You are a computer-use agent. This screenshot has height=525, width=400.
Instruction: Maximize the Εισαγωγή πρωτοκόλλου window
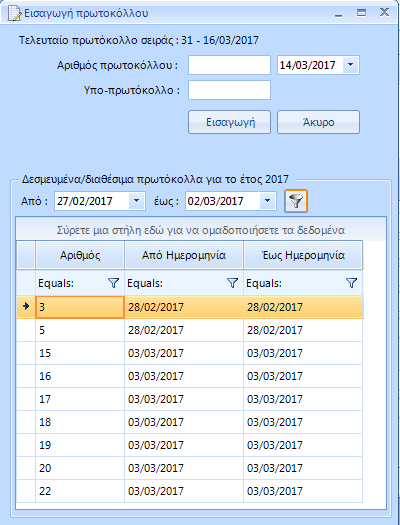coord(361,13)
